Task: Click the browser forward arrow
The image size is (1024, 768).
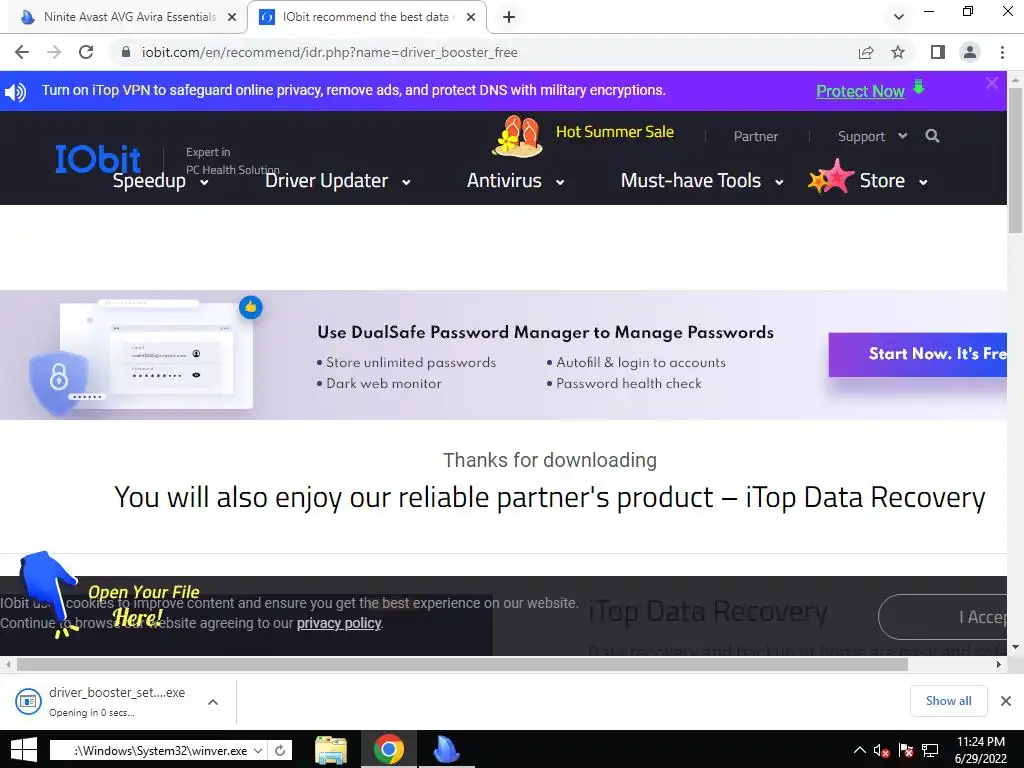Action: (x=54, y=52)
